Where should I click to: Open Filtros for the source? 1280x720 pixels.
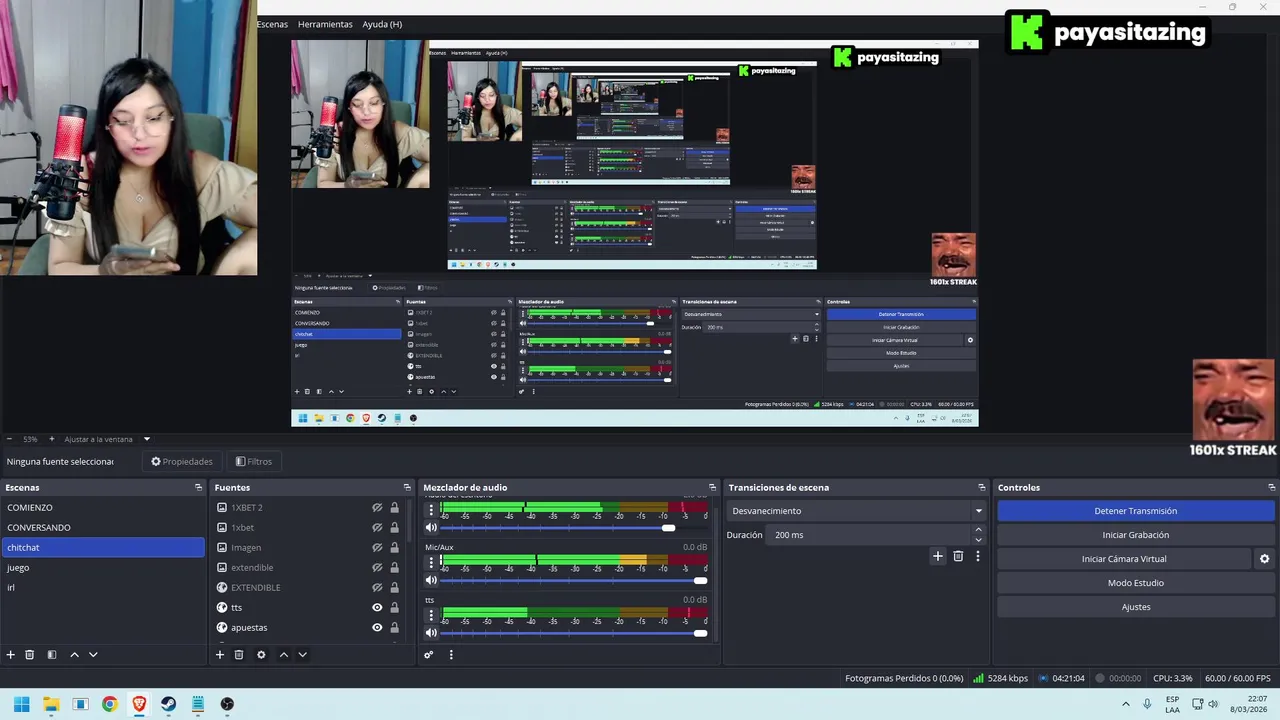point(254,462)
